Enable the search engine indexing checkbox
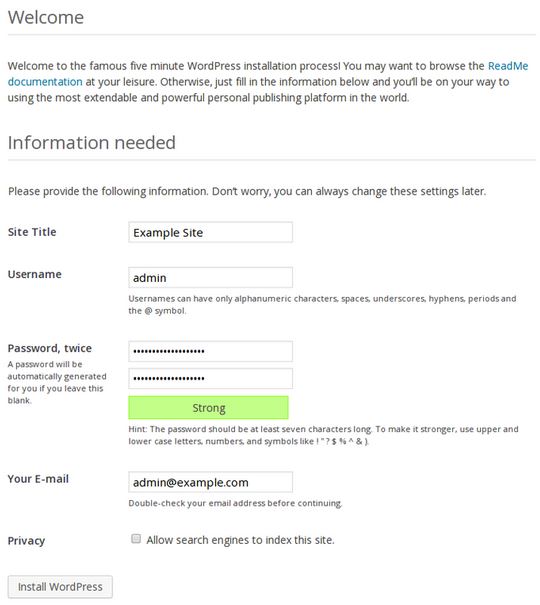The height and width of the screenshot is (605, 540). 136,539
